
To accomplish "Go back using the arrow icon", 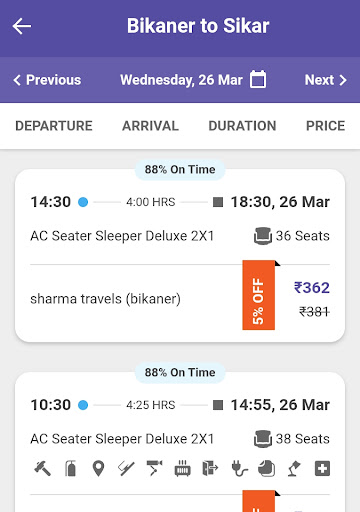I will pyautogui.click(x=22, y=26).
